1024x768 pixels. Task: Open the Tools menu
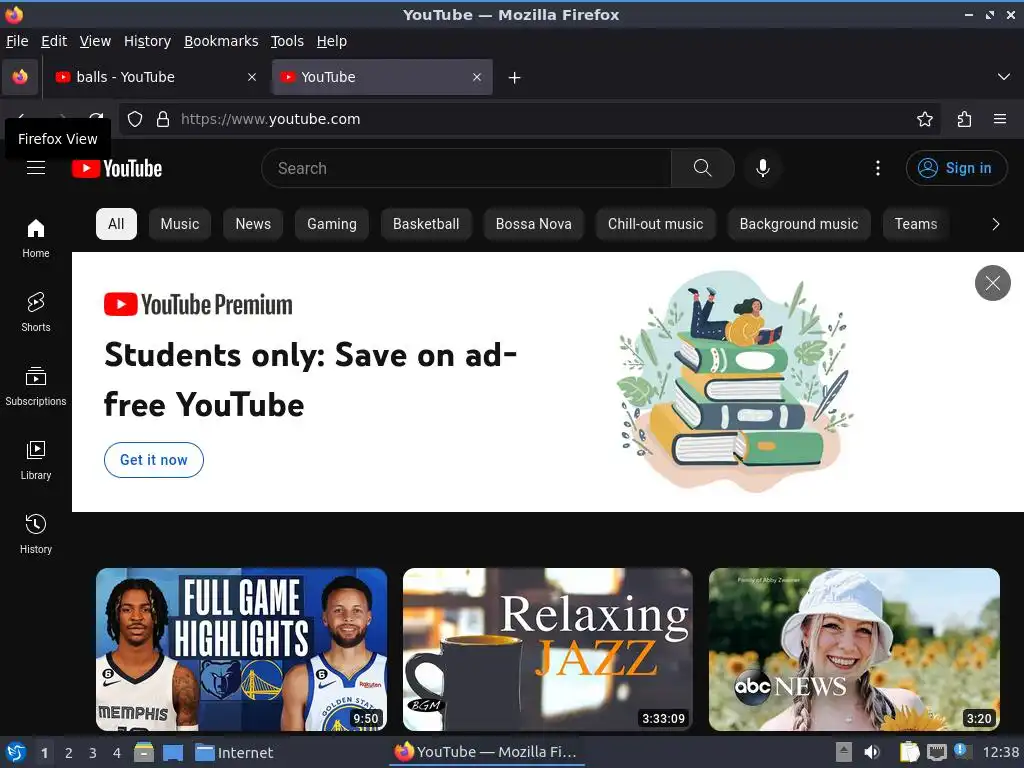[x=287, y=41]
